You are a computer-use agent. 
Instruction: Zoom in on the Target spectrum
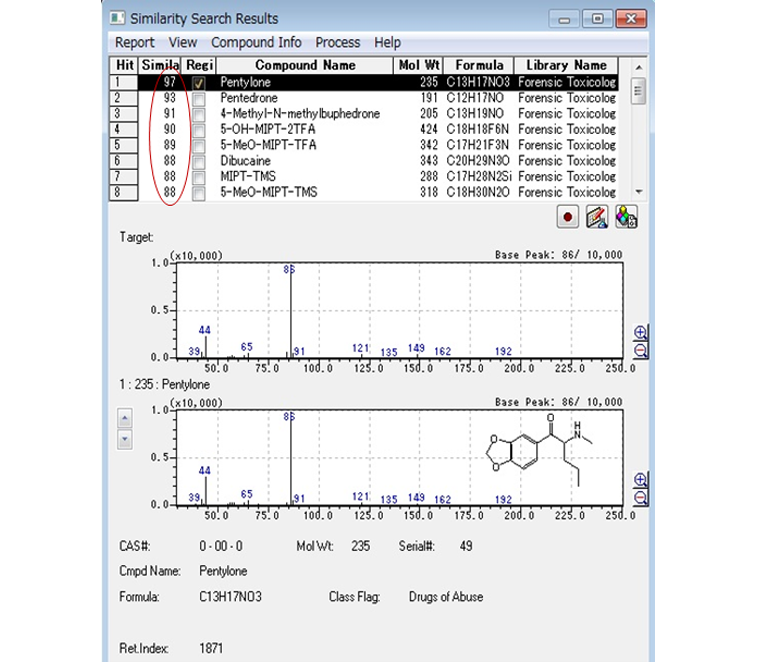tap(640, 333)
